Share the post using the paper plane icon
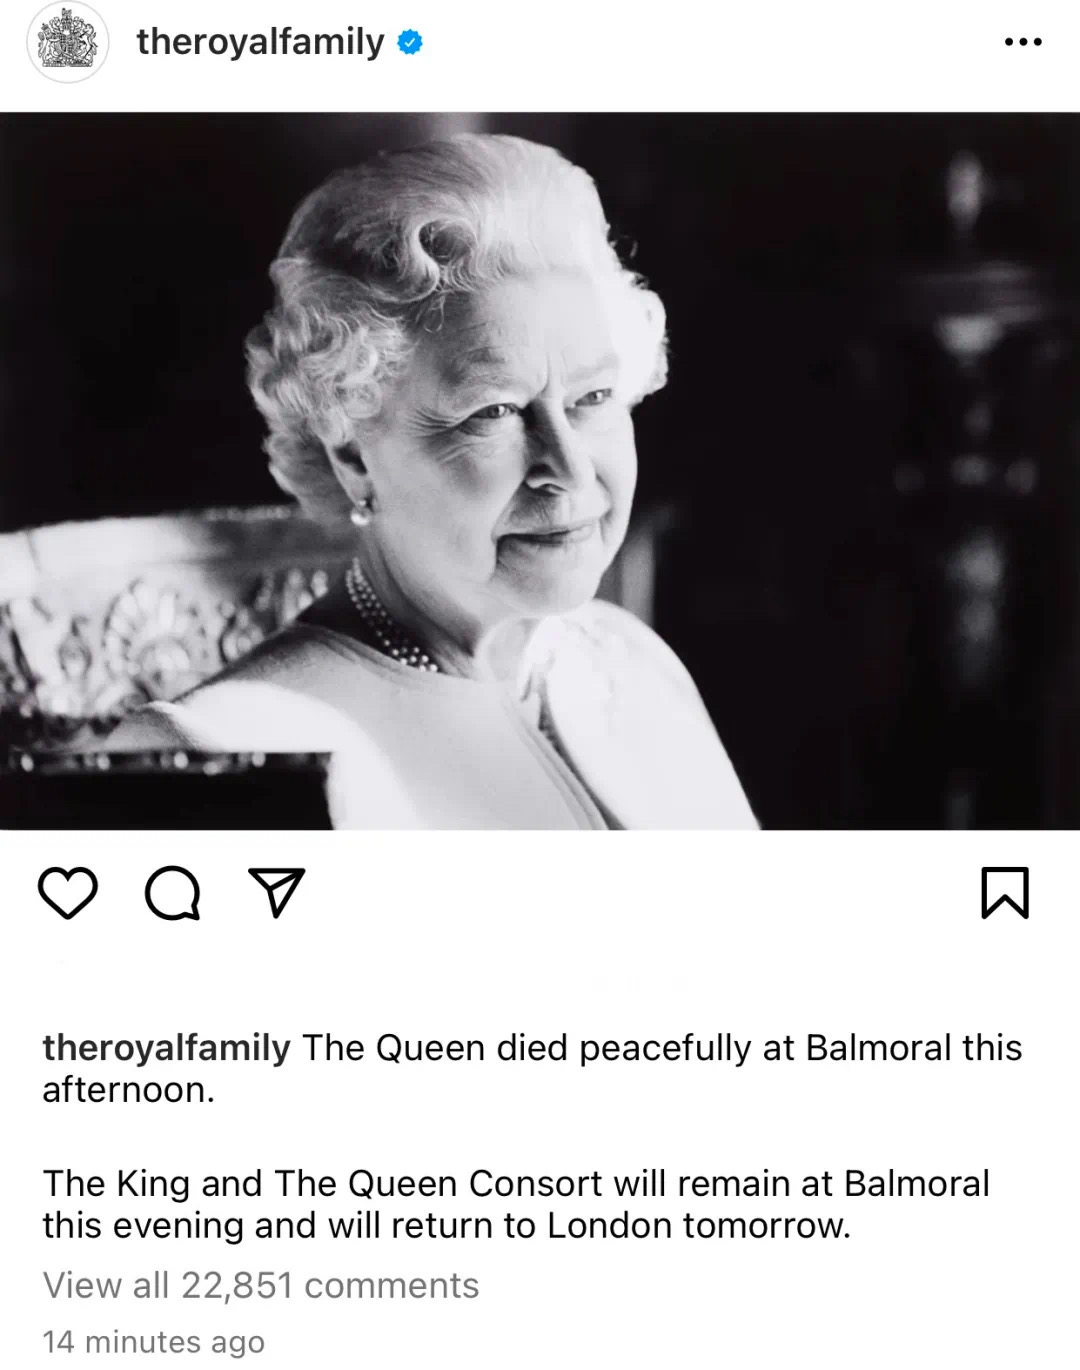The height and width of the screenshot is (1370, 1080). click(276, 892)
